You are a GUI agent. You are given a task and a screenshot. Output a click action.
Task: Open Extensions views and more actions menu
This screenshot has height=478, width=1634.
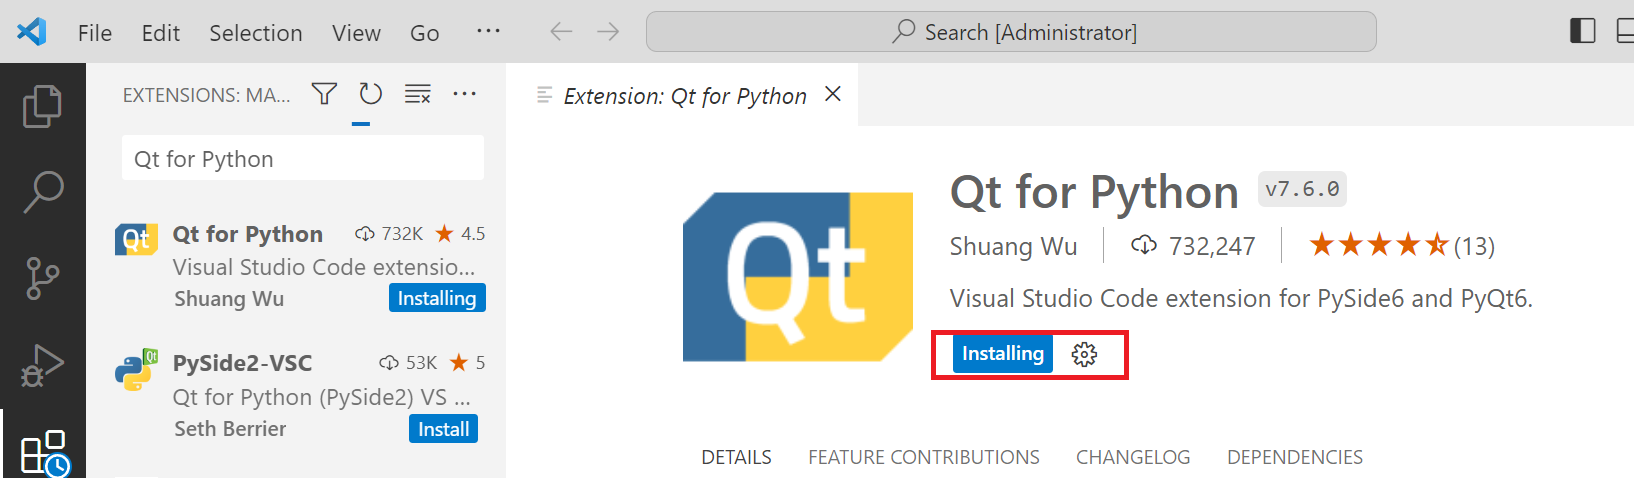[x=464, y=94]
